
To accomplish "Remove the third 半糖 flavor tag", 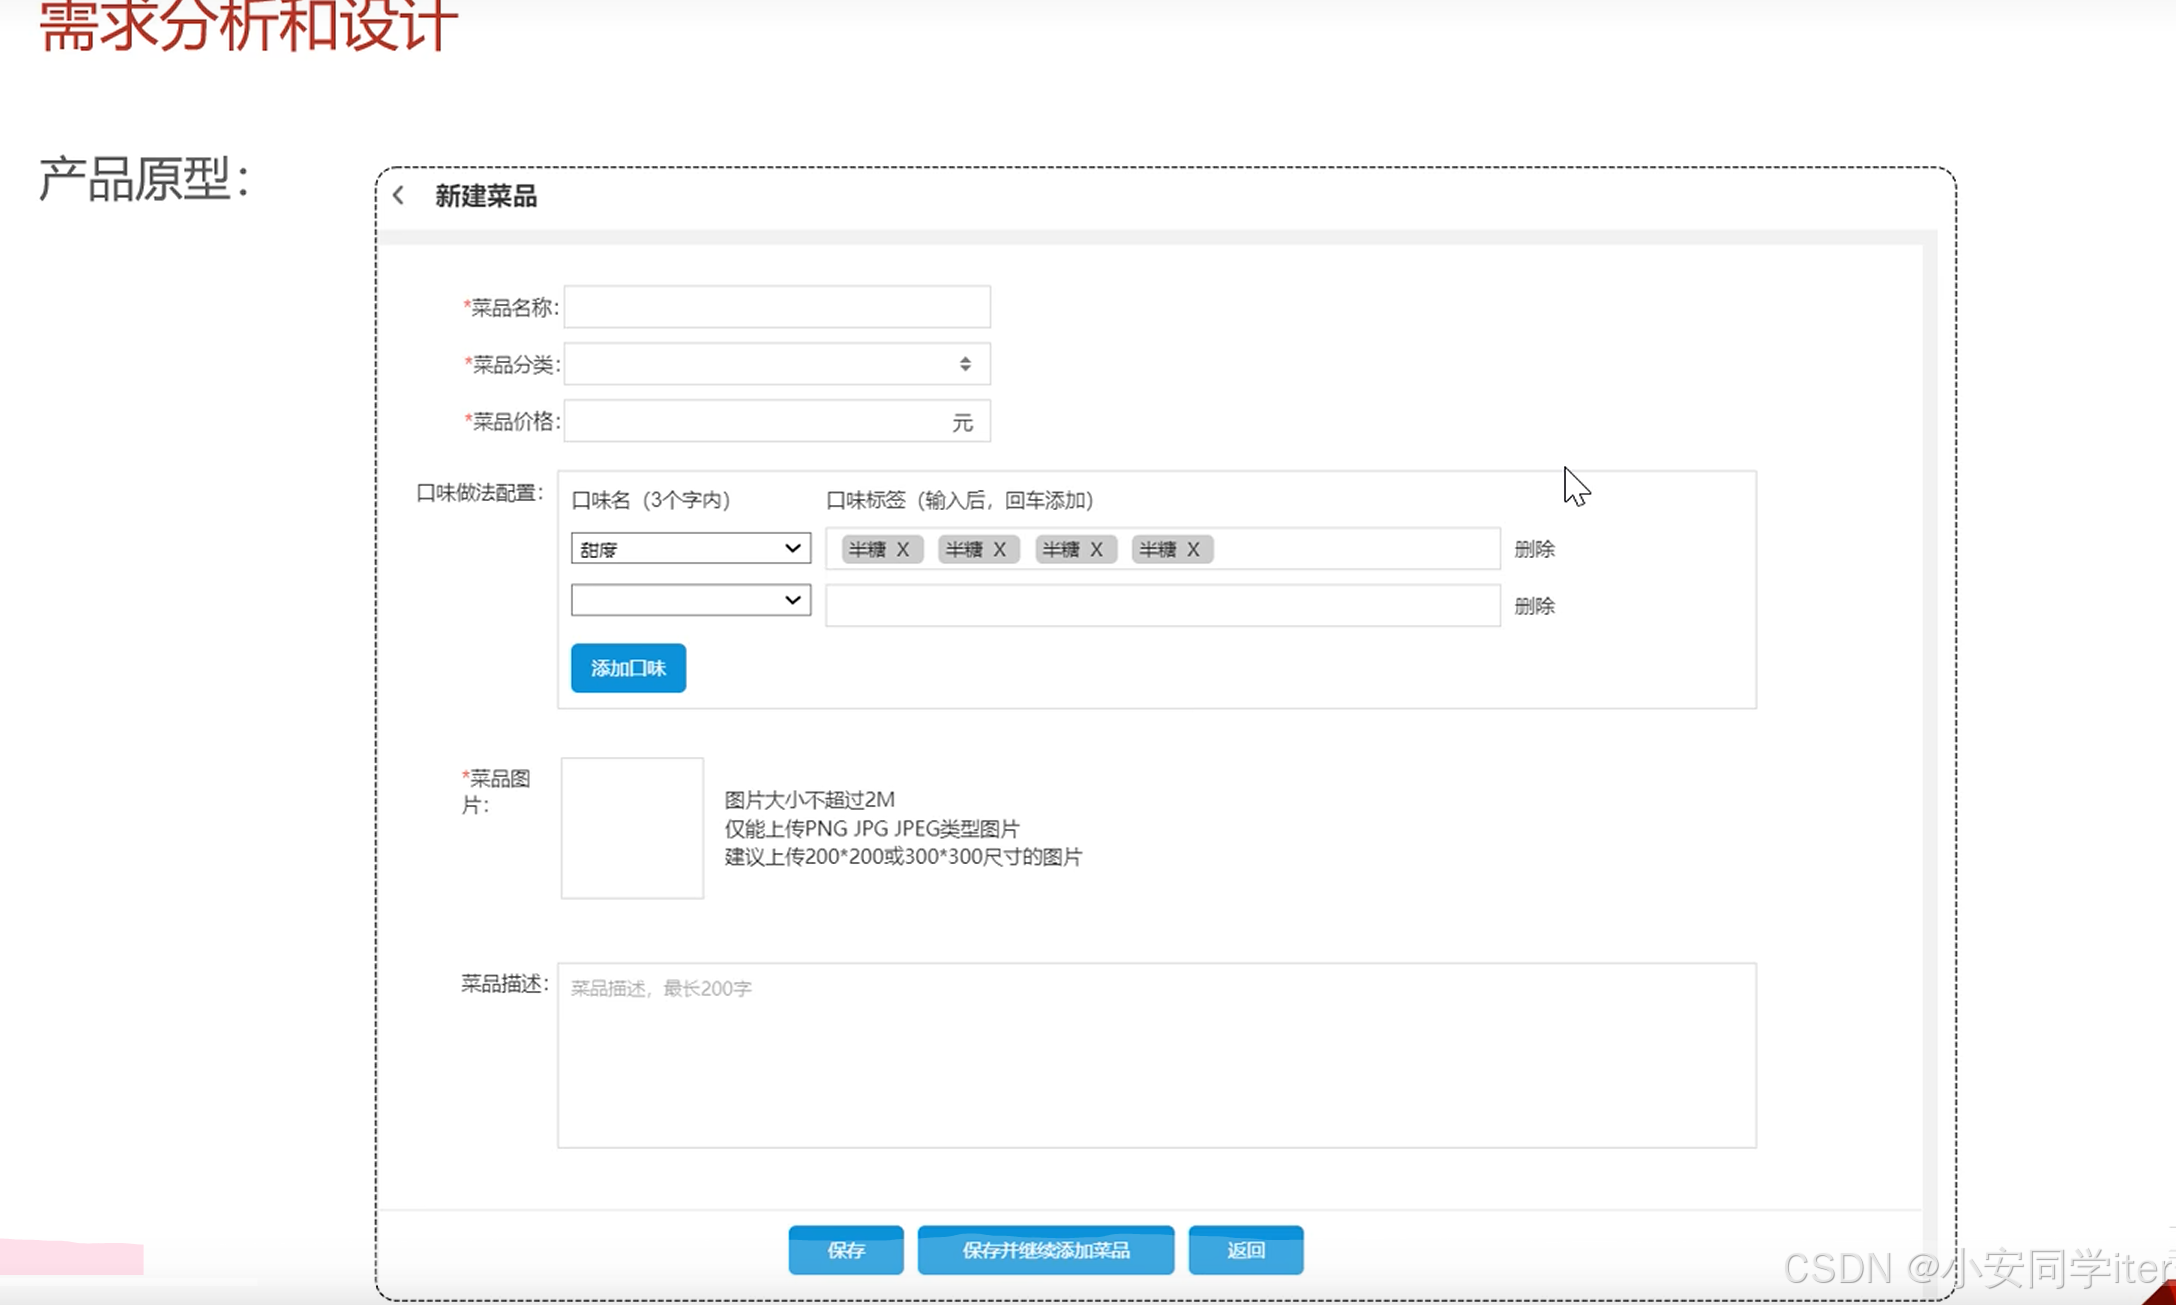I will coord(1096,549).
